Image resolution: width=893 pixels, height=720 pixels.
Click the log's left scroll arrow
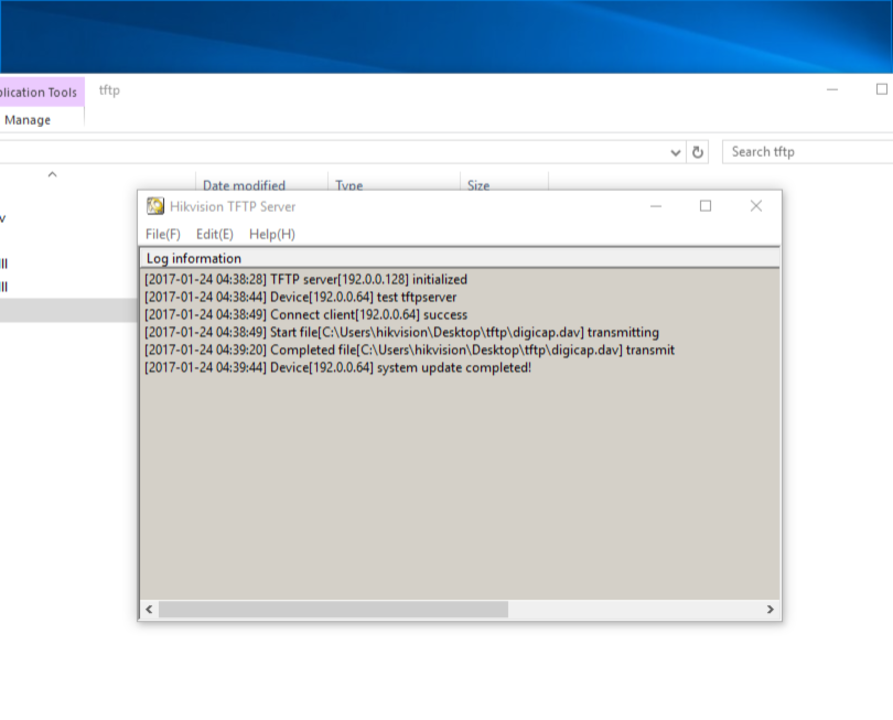point(149,609)
